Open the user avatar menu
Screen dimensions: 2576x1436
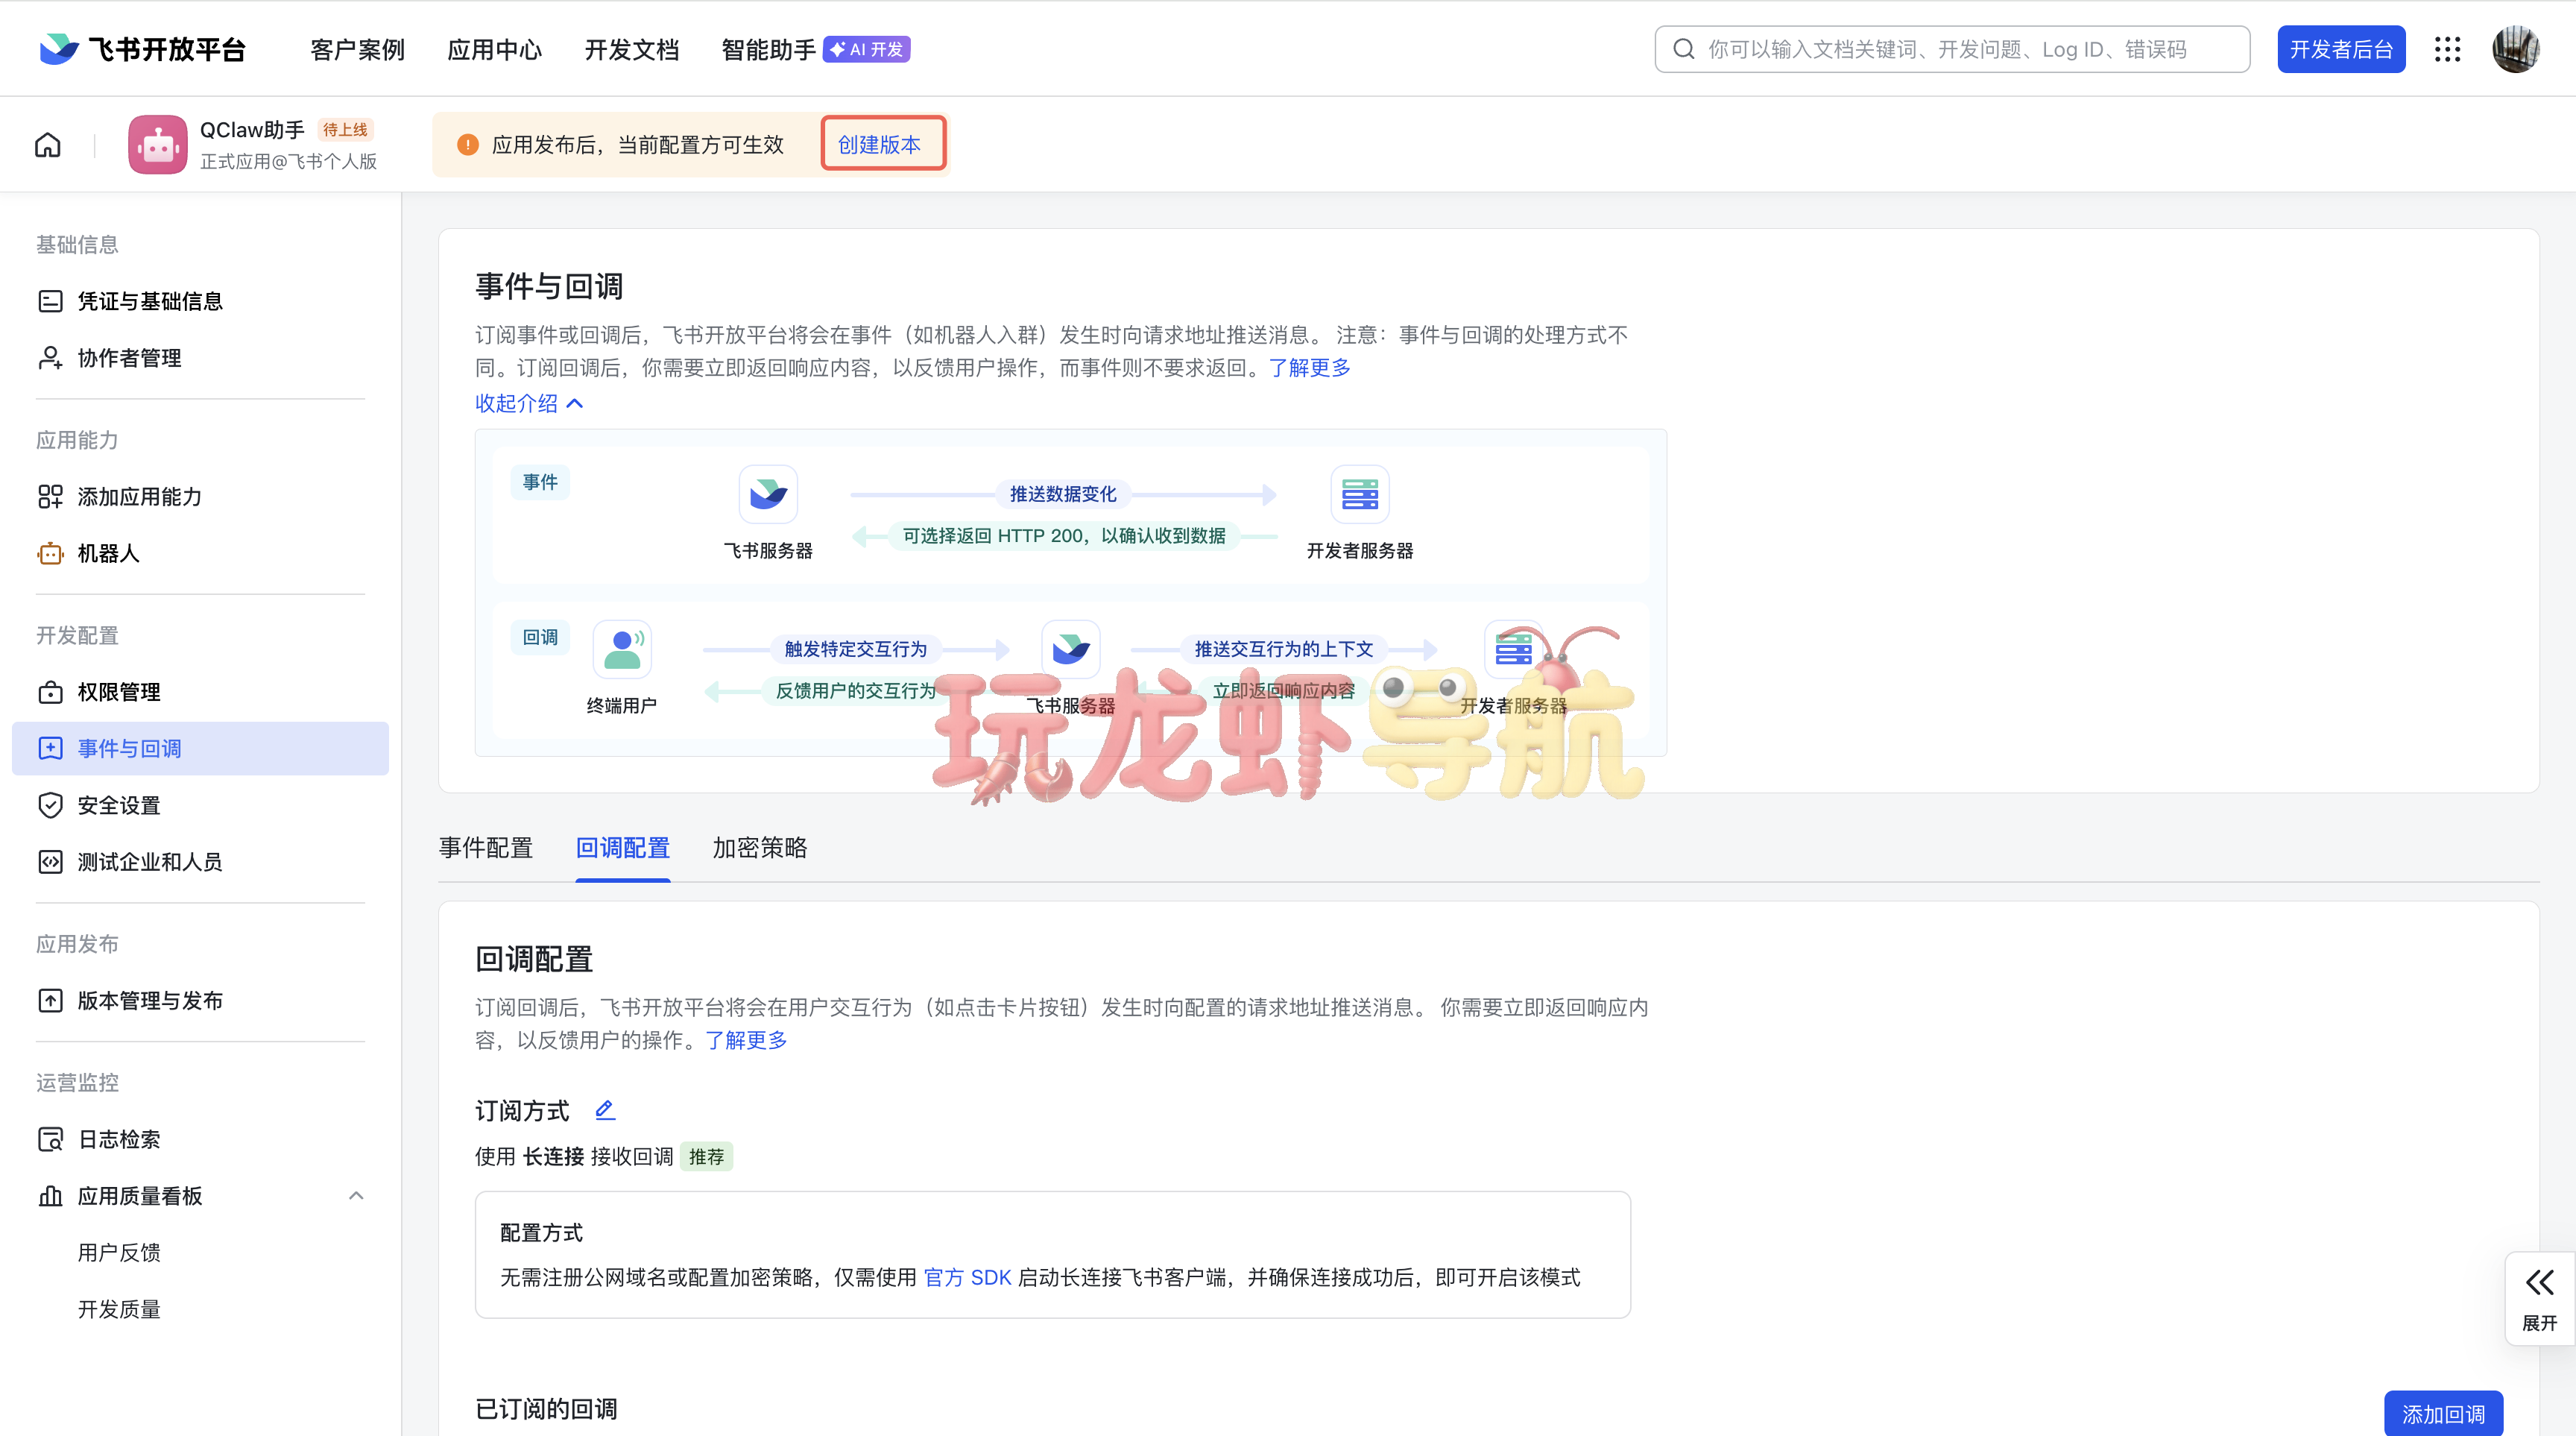2515,49
